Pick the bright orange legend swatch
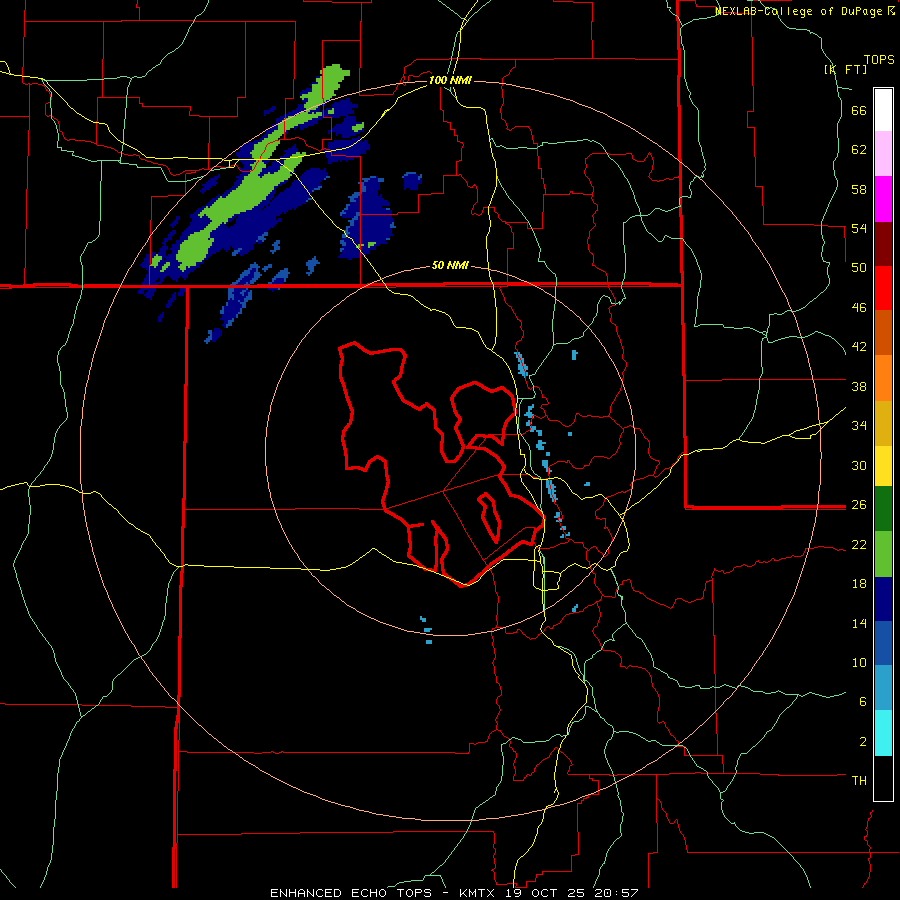Image resolution: width=900 pixels, height=900 pixels. [883, 378]
